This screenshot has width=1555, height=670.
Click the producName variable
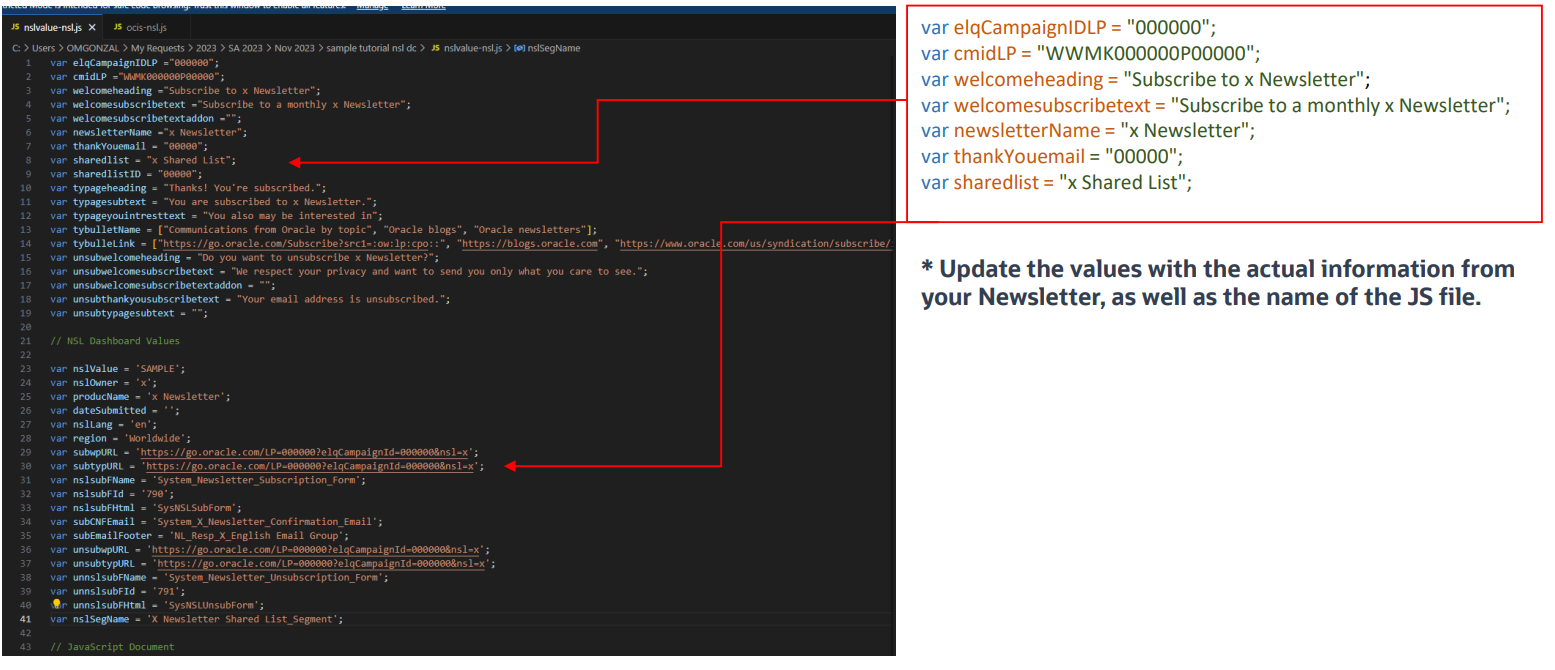click(x=102, y=397)
